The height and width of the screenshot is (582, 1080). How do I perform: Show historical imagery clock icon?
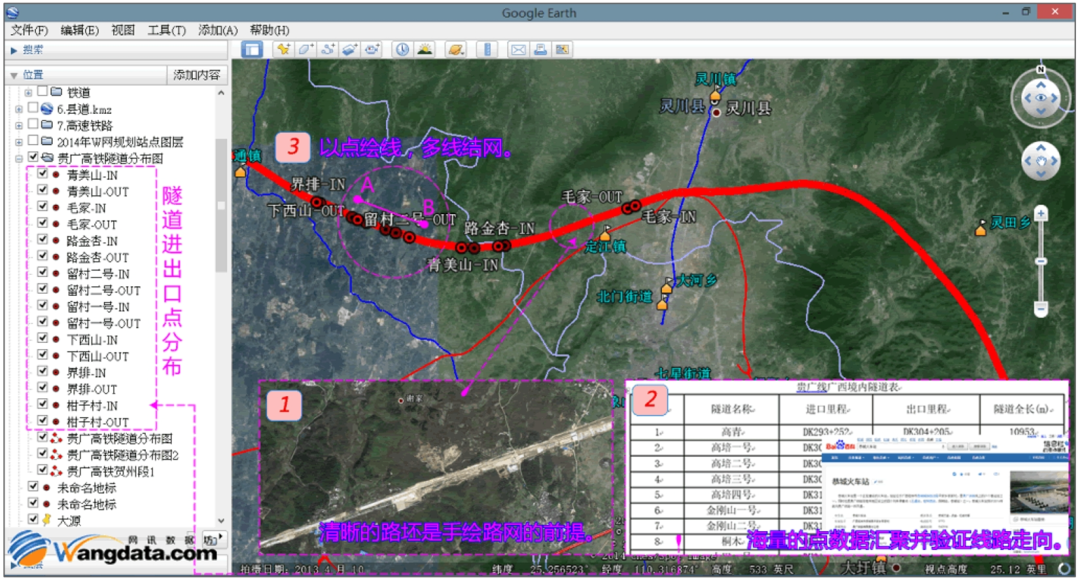(402, 50)
